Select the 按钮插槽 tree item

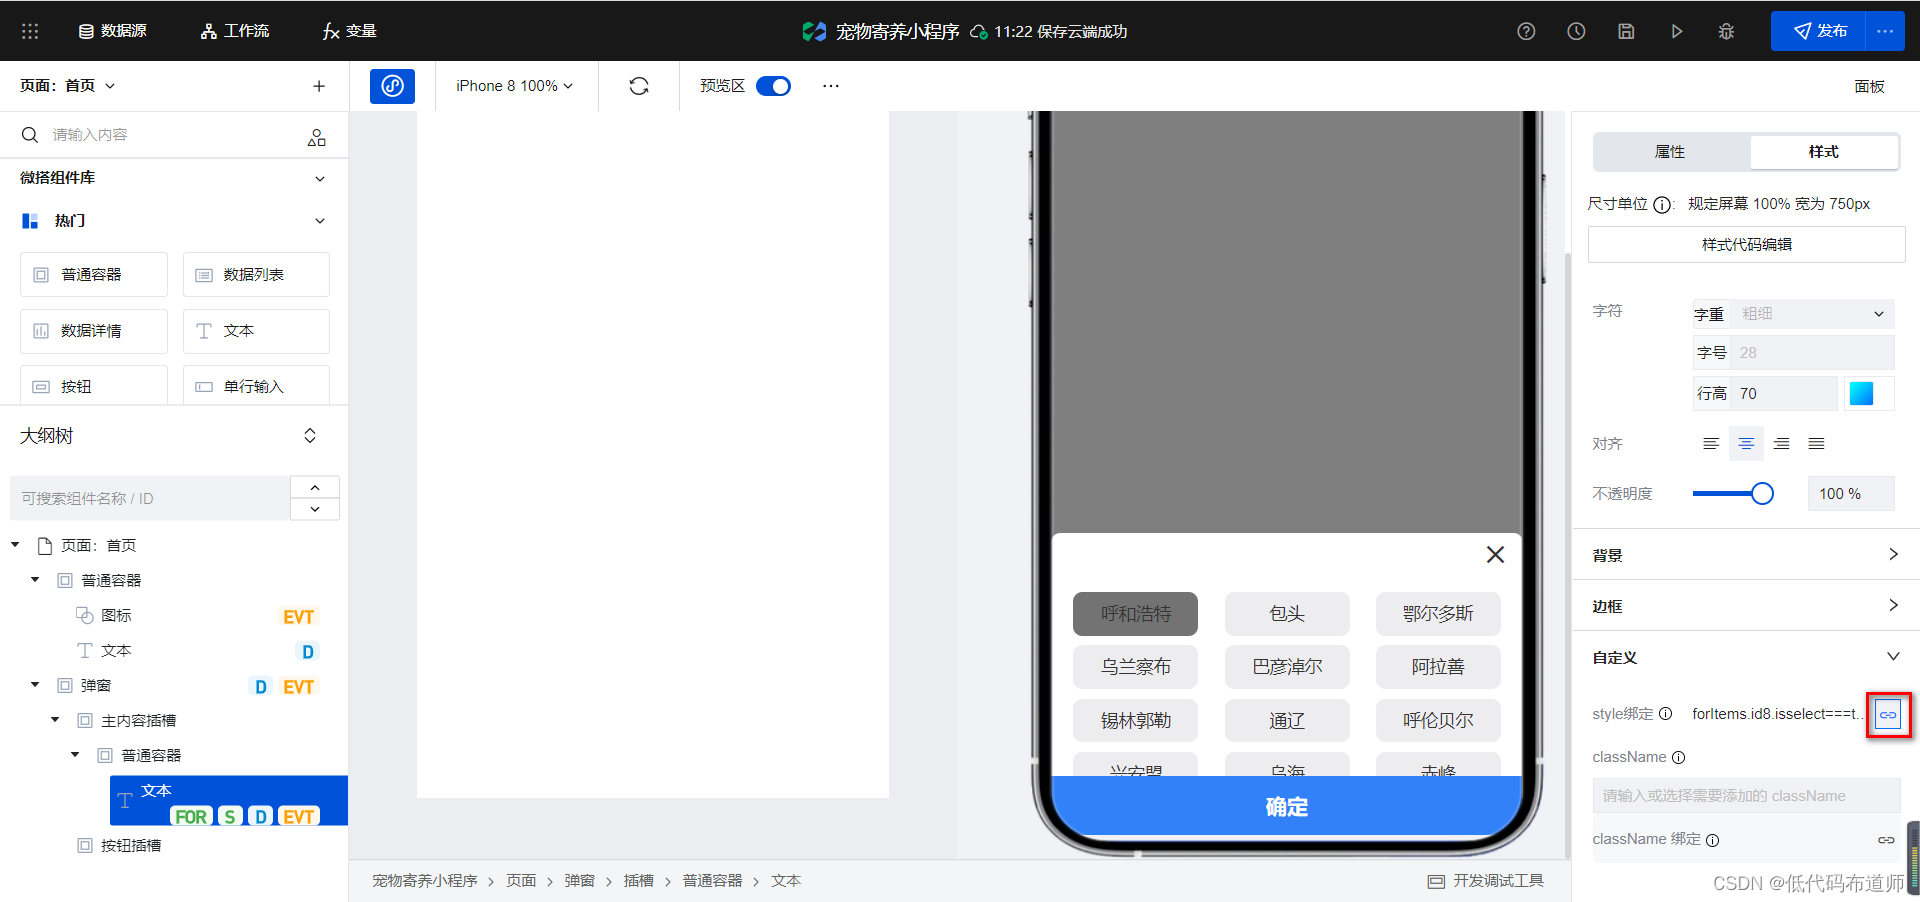[130, 846]
